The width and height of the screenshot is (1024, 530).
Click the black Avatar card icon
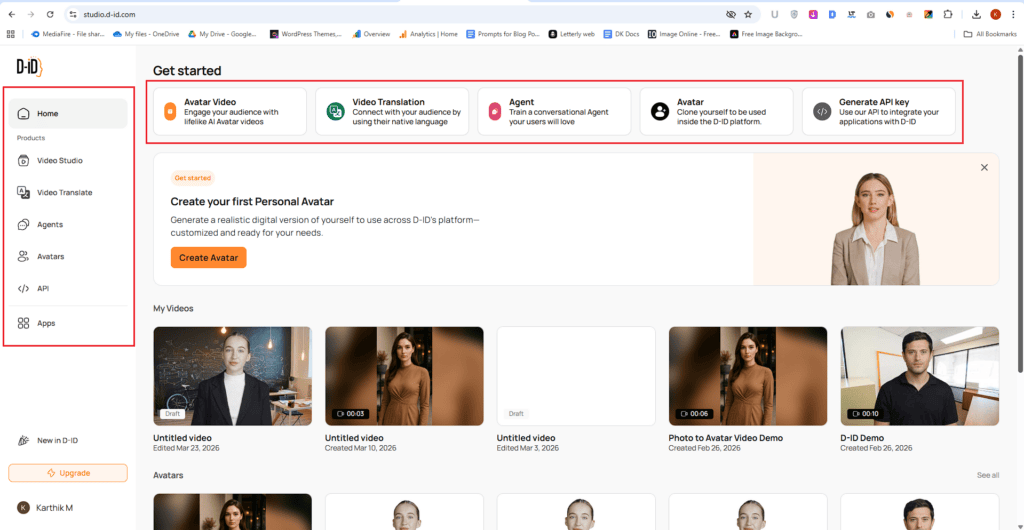click(x=660, y=112)
